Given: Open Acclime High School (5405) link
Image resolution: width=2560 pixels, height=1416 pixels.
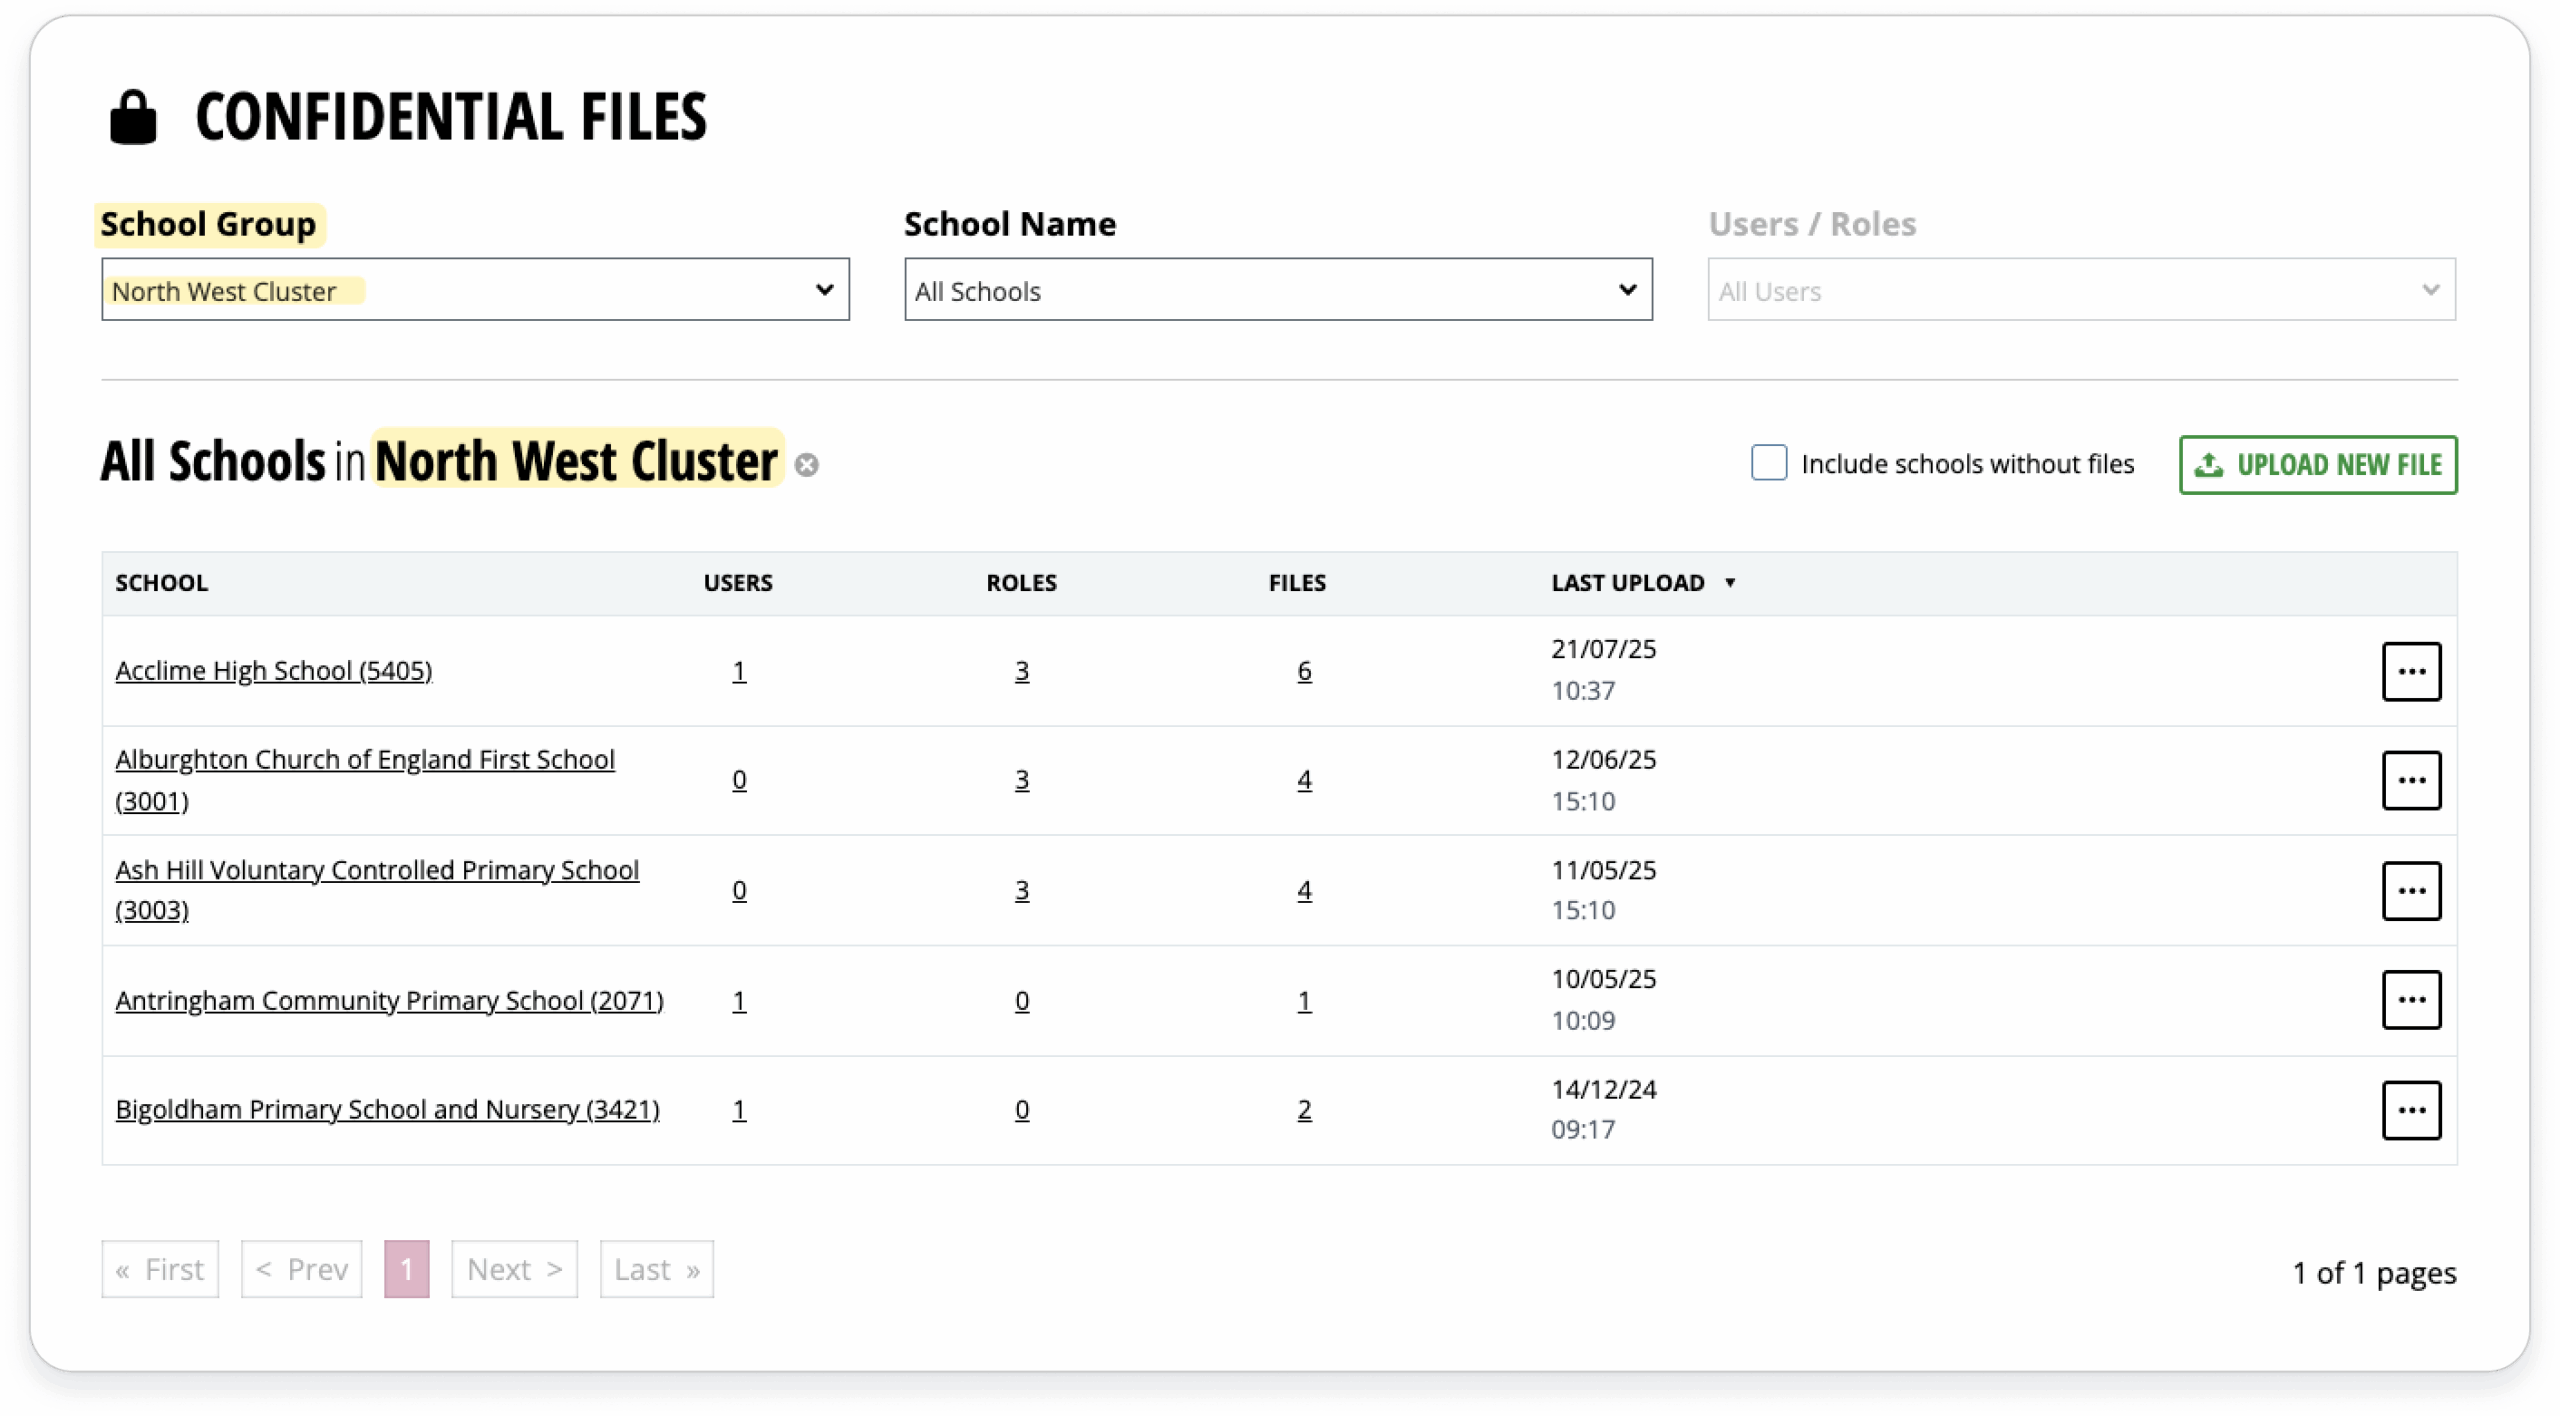Looking at the screenshot, I should point(273,671).
